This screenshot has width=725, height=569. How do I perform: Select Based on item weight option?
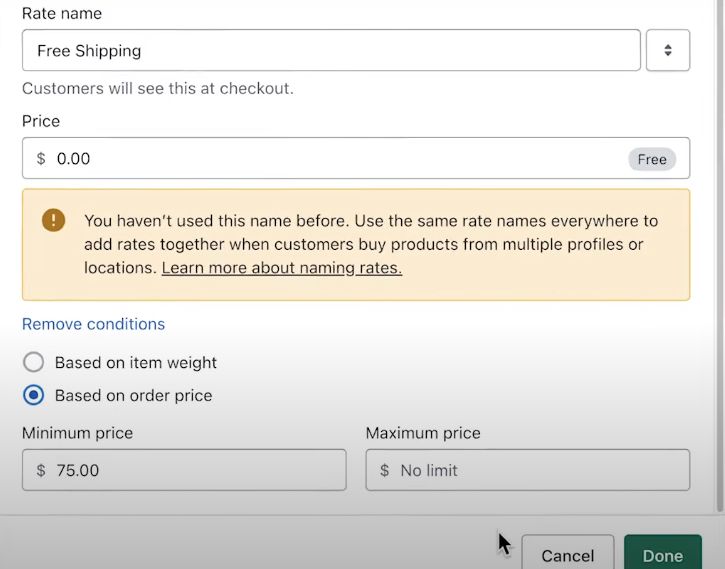pyautogui.click(x=33, y=362)
